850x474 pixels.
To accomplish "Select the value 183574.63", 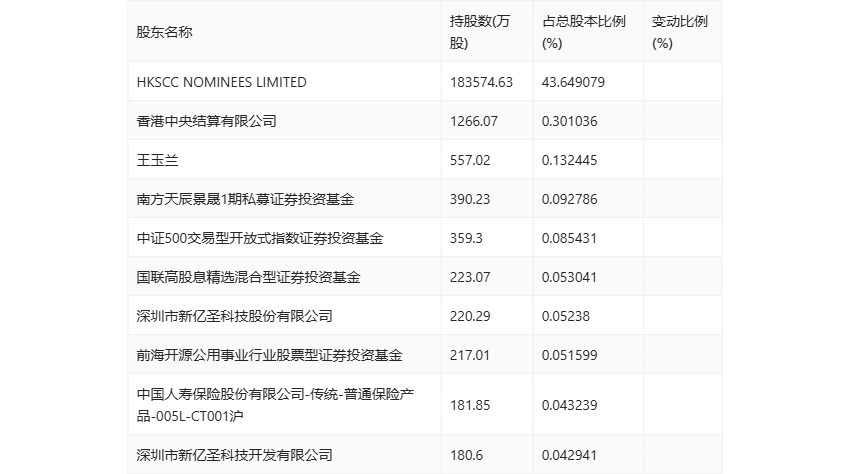I will 481,82.
